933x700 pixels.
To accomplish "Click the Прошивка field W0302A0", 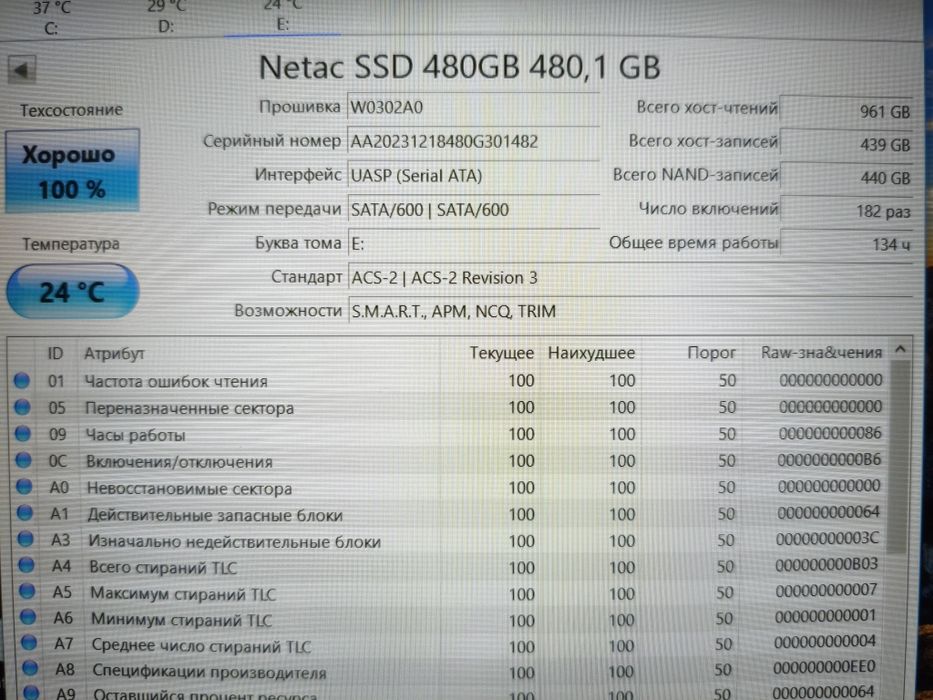I will pyautogui.click(x=473, y=108).
